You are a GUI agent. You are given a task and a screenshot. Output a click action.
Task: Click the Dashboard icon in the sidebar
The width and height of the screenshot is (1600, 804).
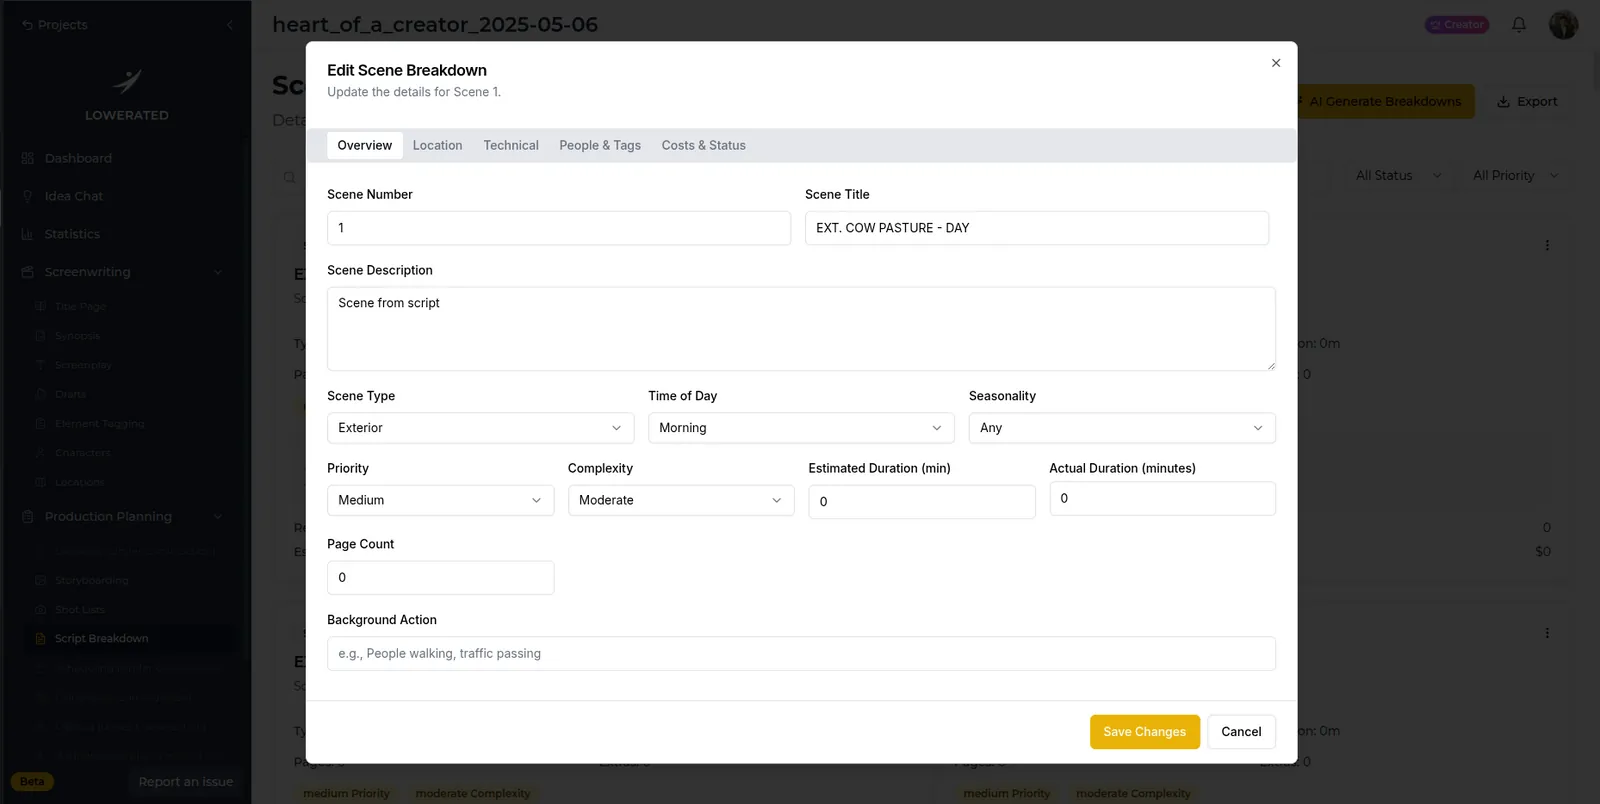click(28, 158)
